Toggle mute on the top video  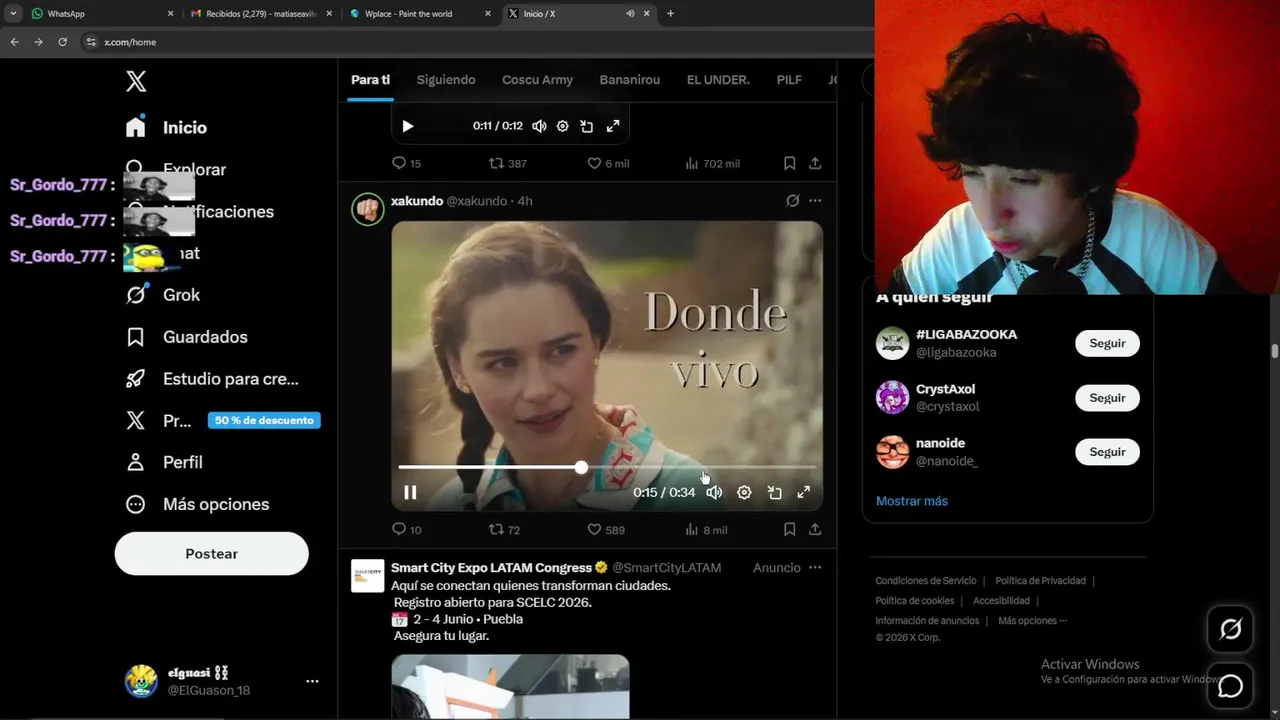539,126
